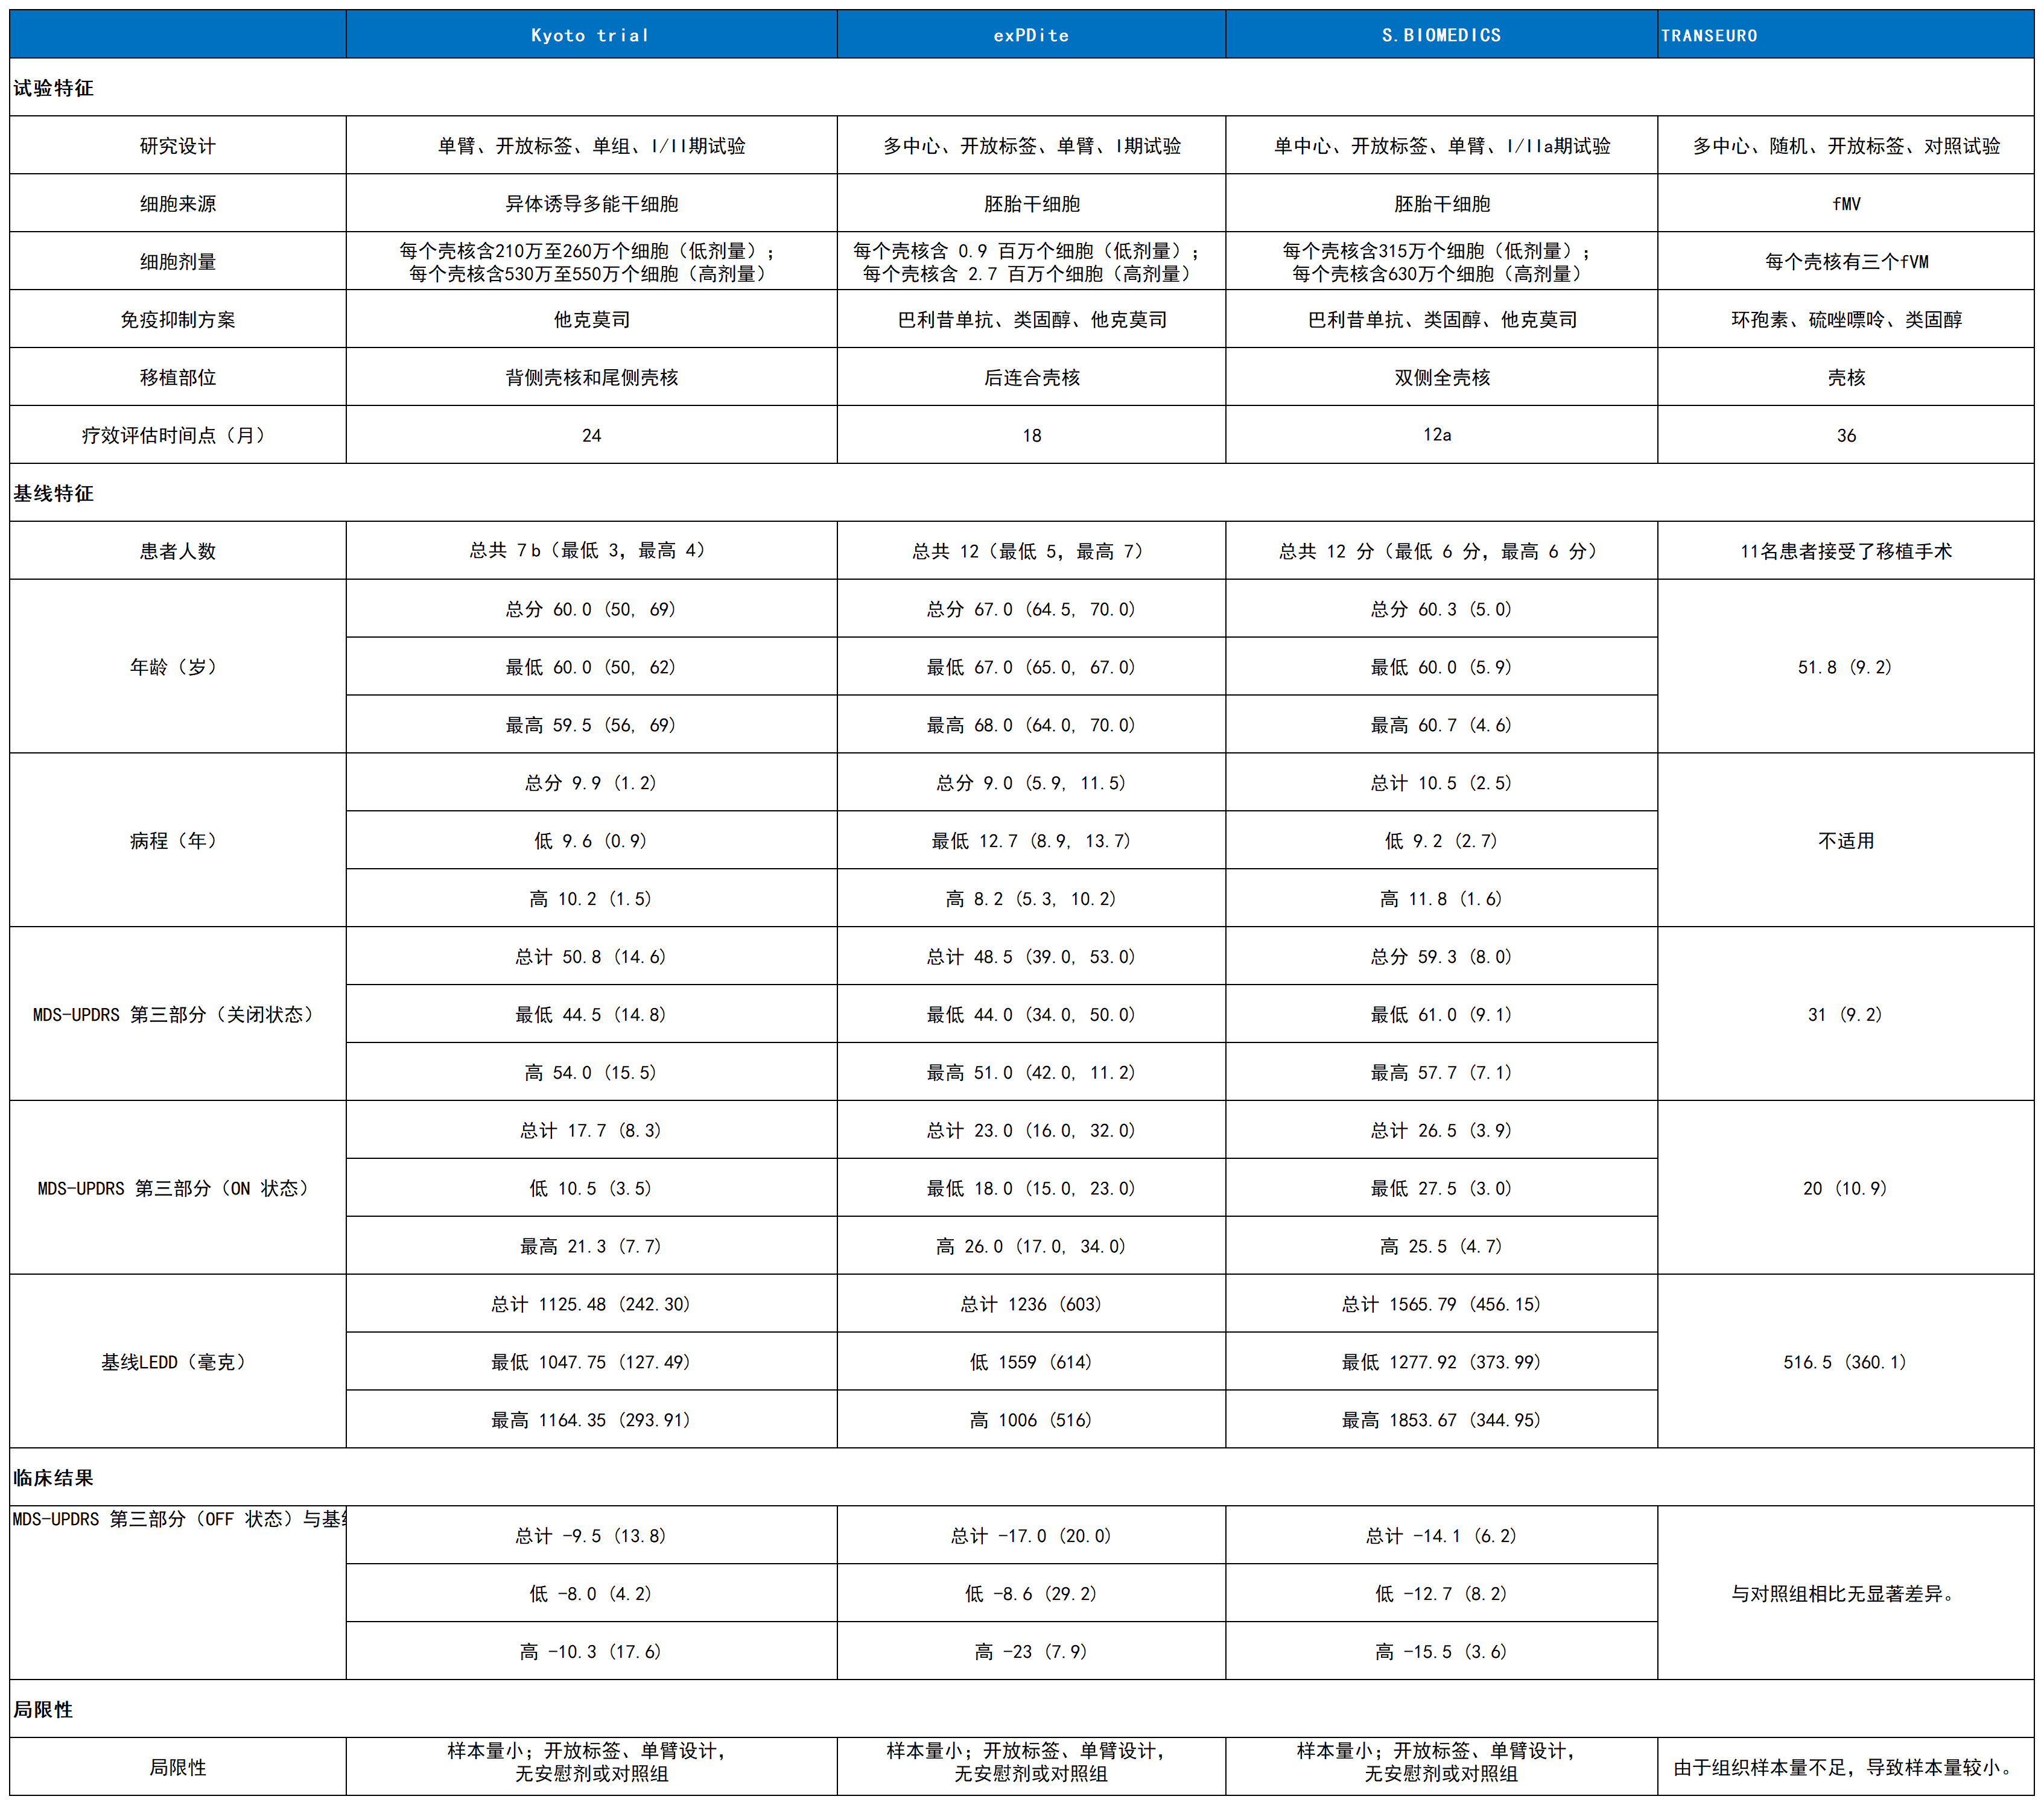Select the 516.5 (360.1) cell
2044x1805 pixels.
tap(1845, 1362)
